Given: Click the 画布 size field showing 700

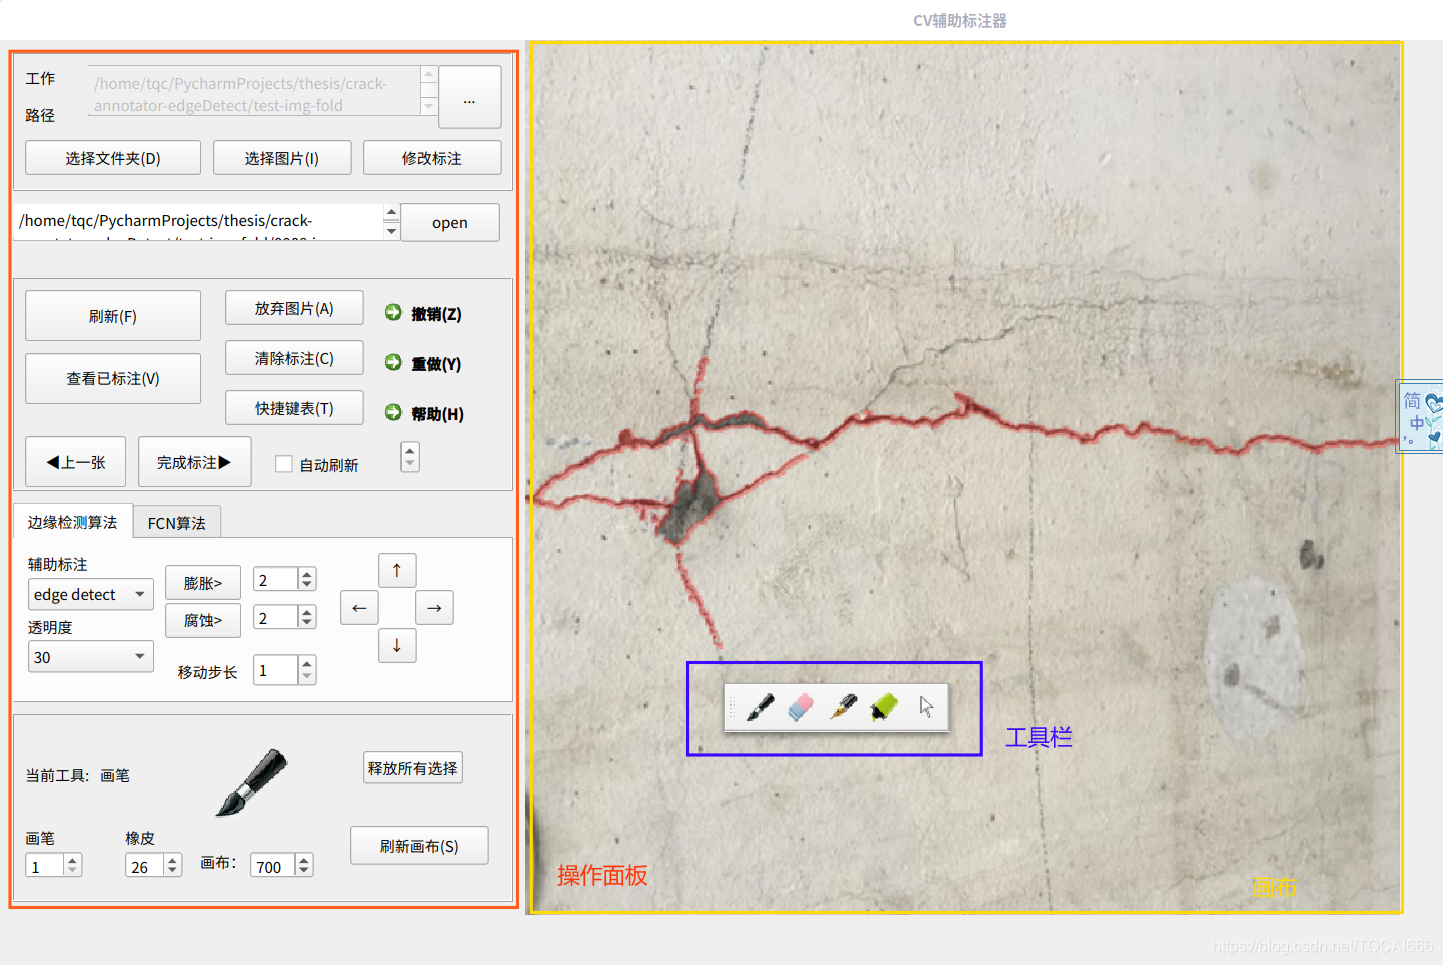Looking at the screenshot, I should (272, 866).
